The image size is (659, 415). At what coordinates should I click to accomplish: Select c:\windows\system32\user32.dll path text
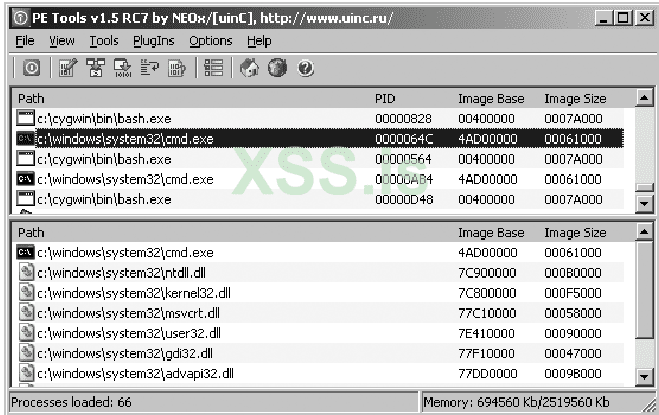(x=129, y=333)
